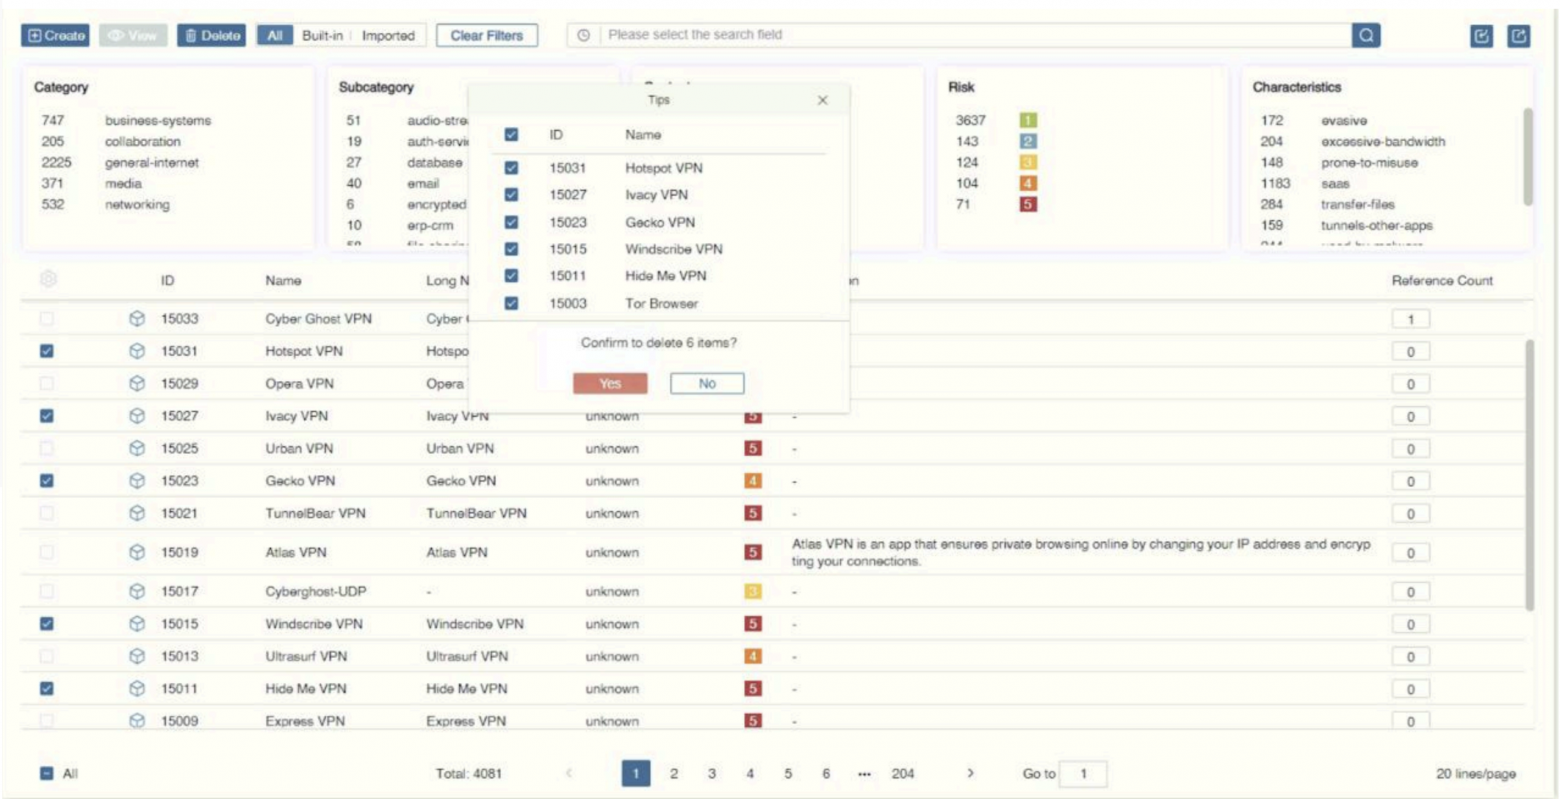Click the blue risk level 2 swatch

click(1028, 141)
